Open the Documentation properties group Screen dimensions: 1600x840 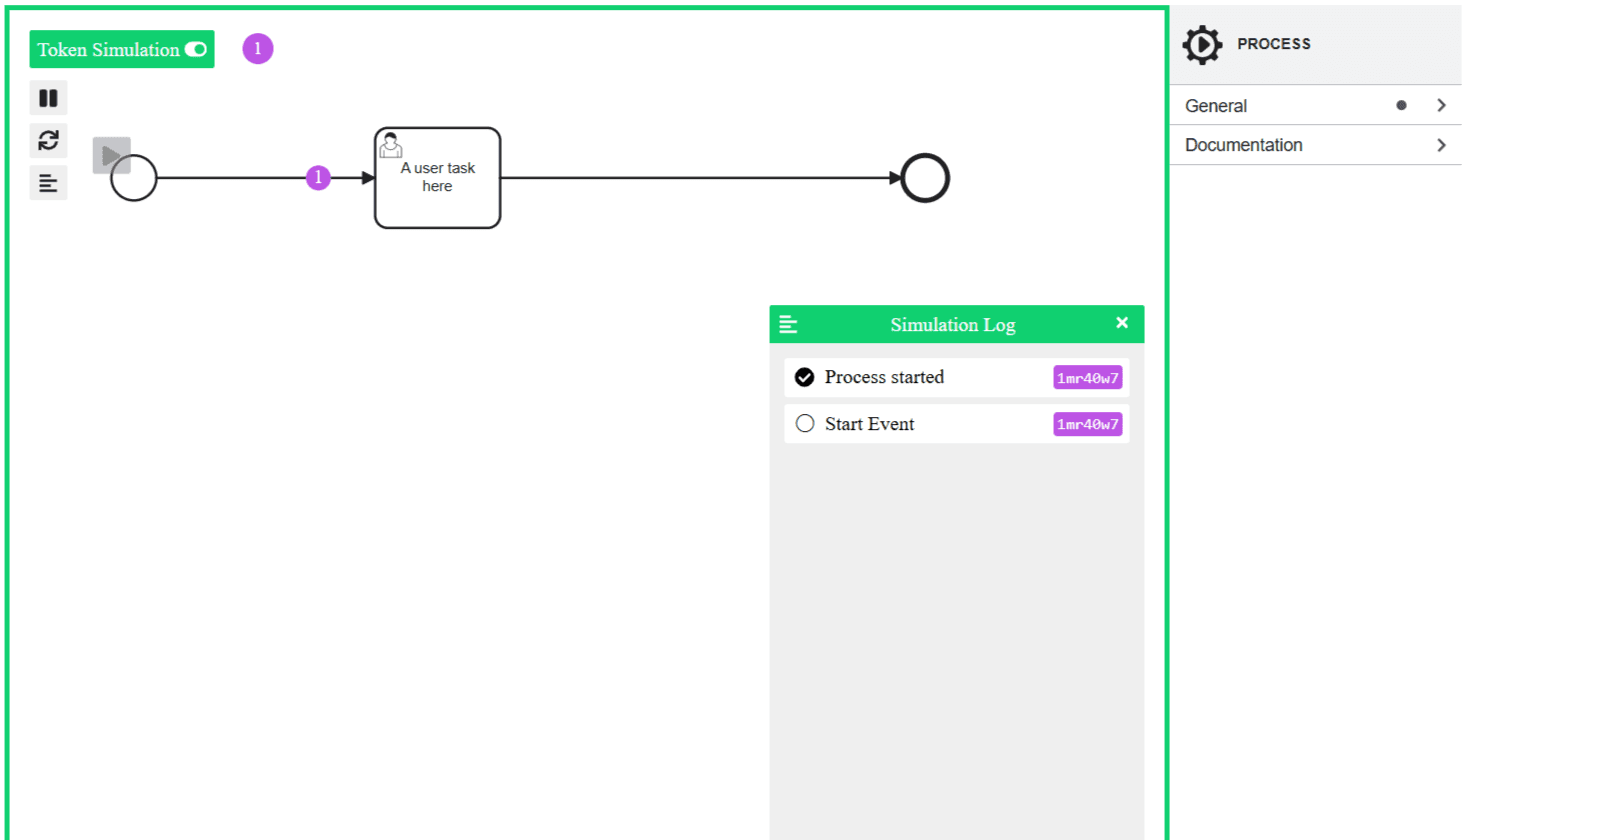pos(1243,145)
